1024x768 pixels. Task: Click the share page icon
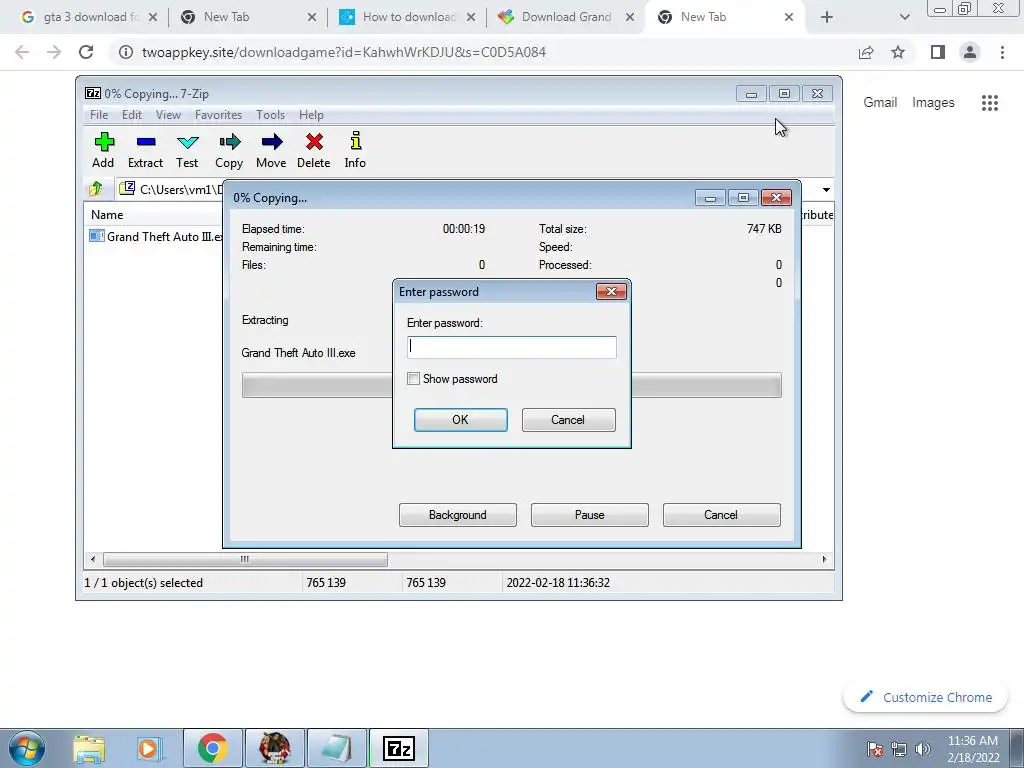[x=866, y=52]
